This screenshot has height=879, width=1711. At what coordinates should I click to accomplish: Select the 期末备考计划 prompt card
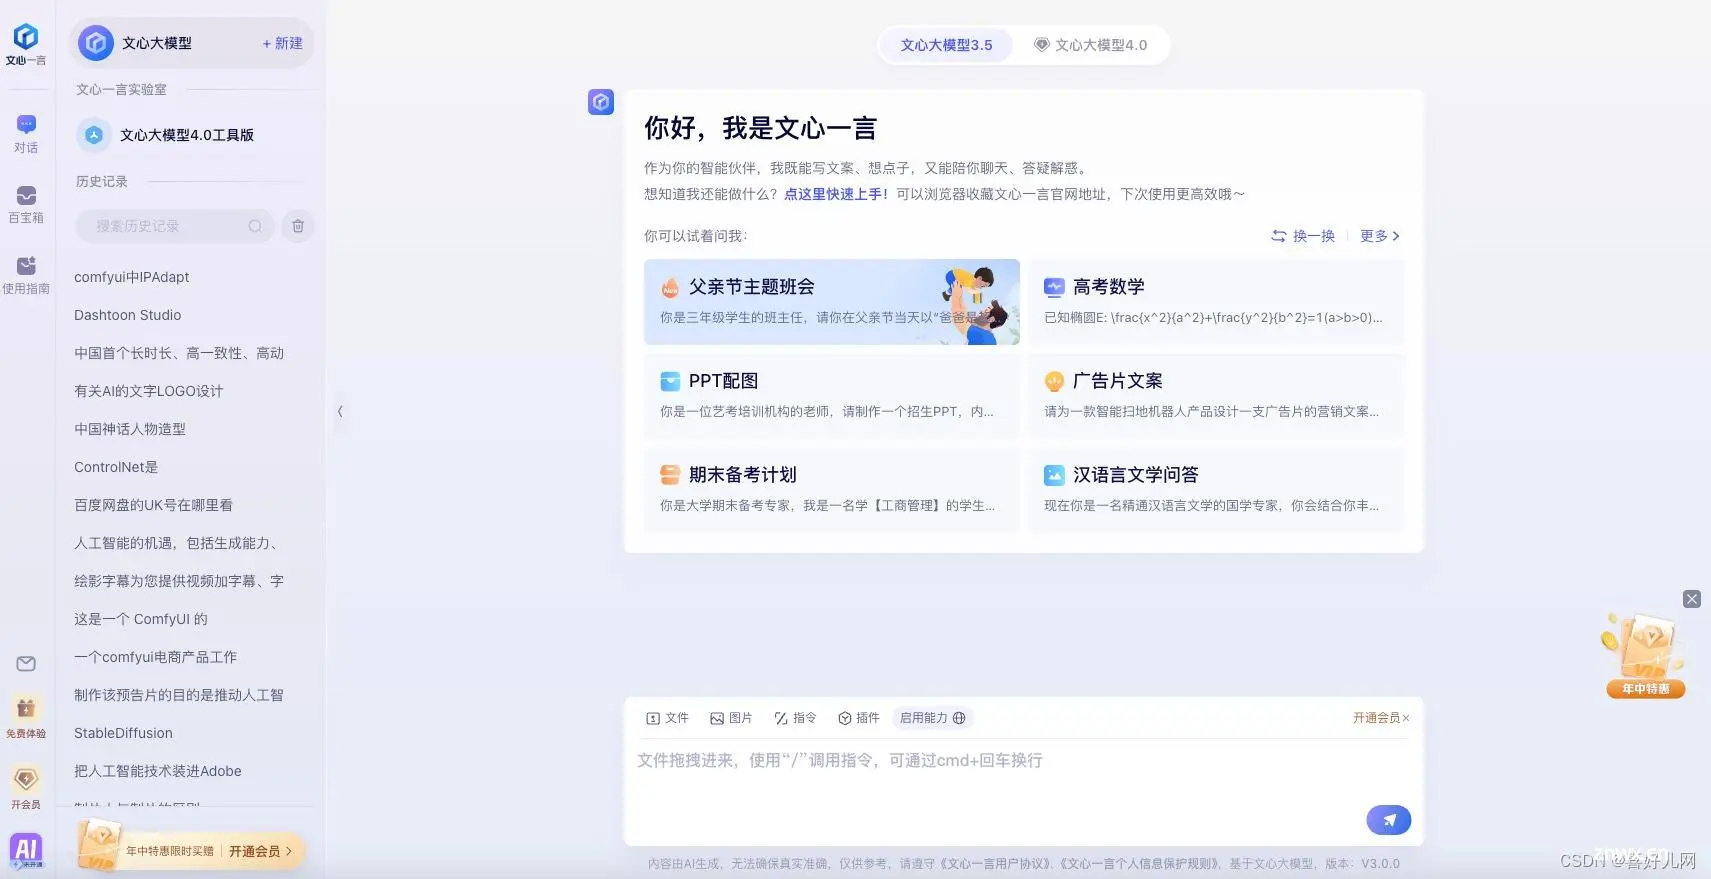[831, 490]
